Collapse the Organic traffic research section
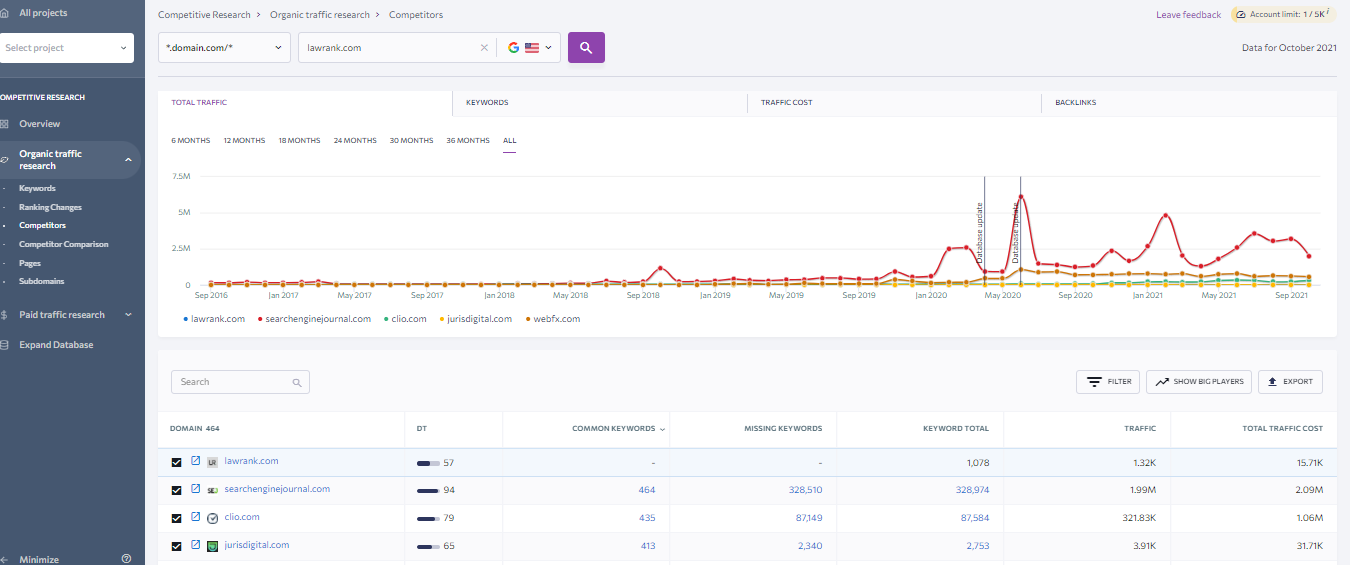 (128, 160)
